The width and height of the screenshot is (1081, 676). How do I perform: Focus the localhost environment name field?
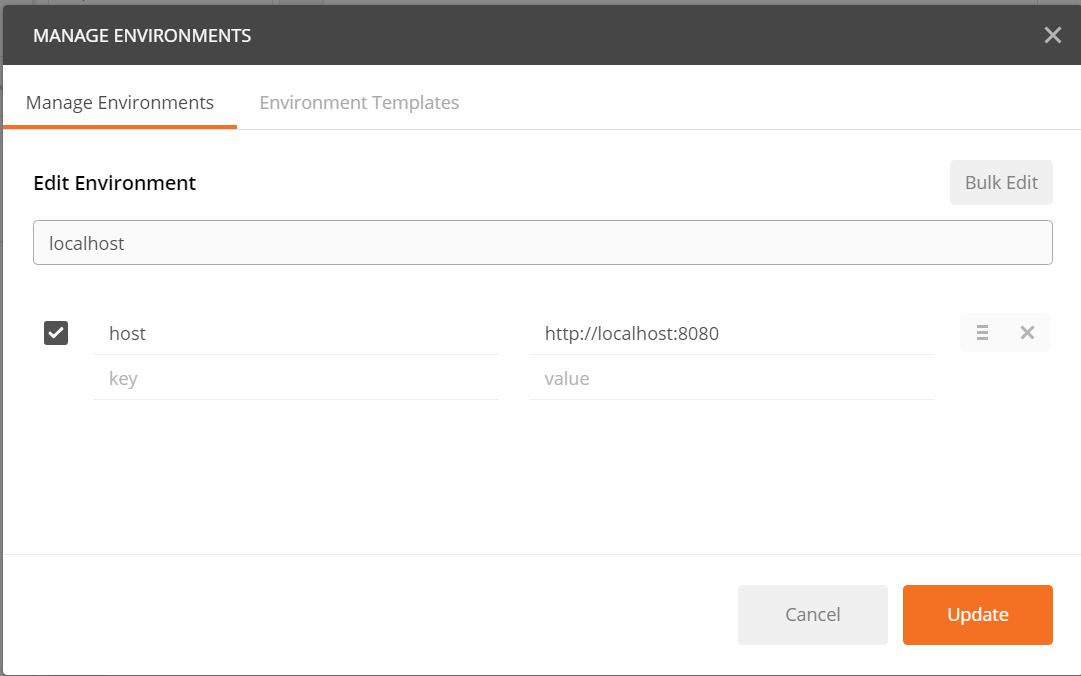[543, 243]
